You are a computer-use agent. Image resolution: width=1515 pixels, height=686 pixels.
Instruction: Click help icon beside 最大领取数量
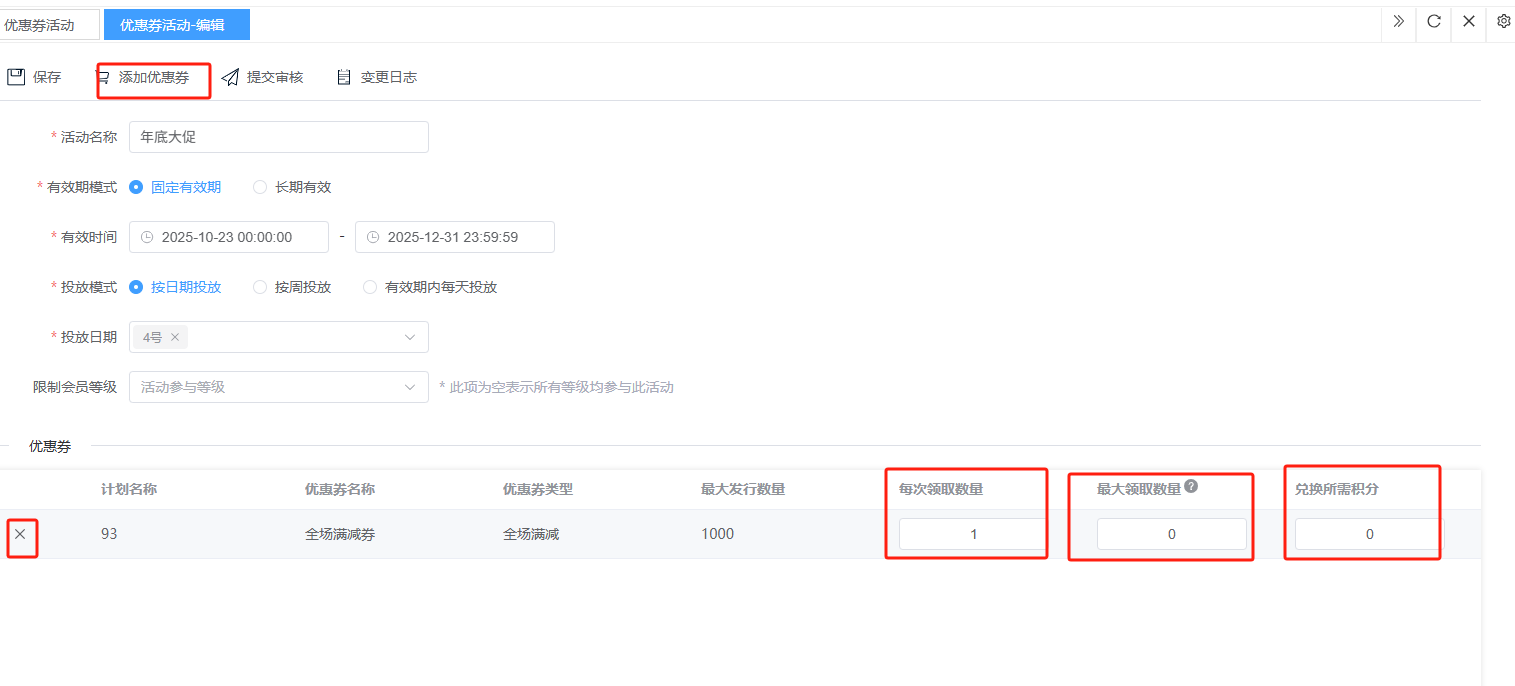1191,487
